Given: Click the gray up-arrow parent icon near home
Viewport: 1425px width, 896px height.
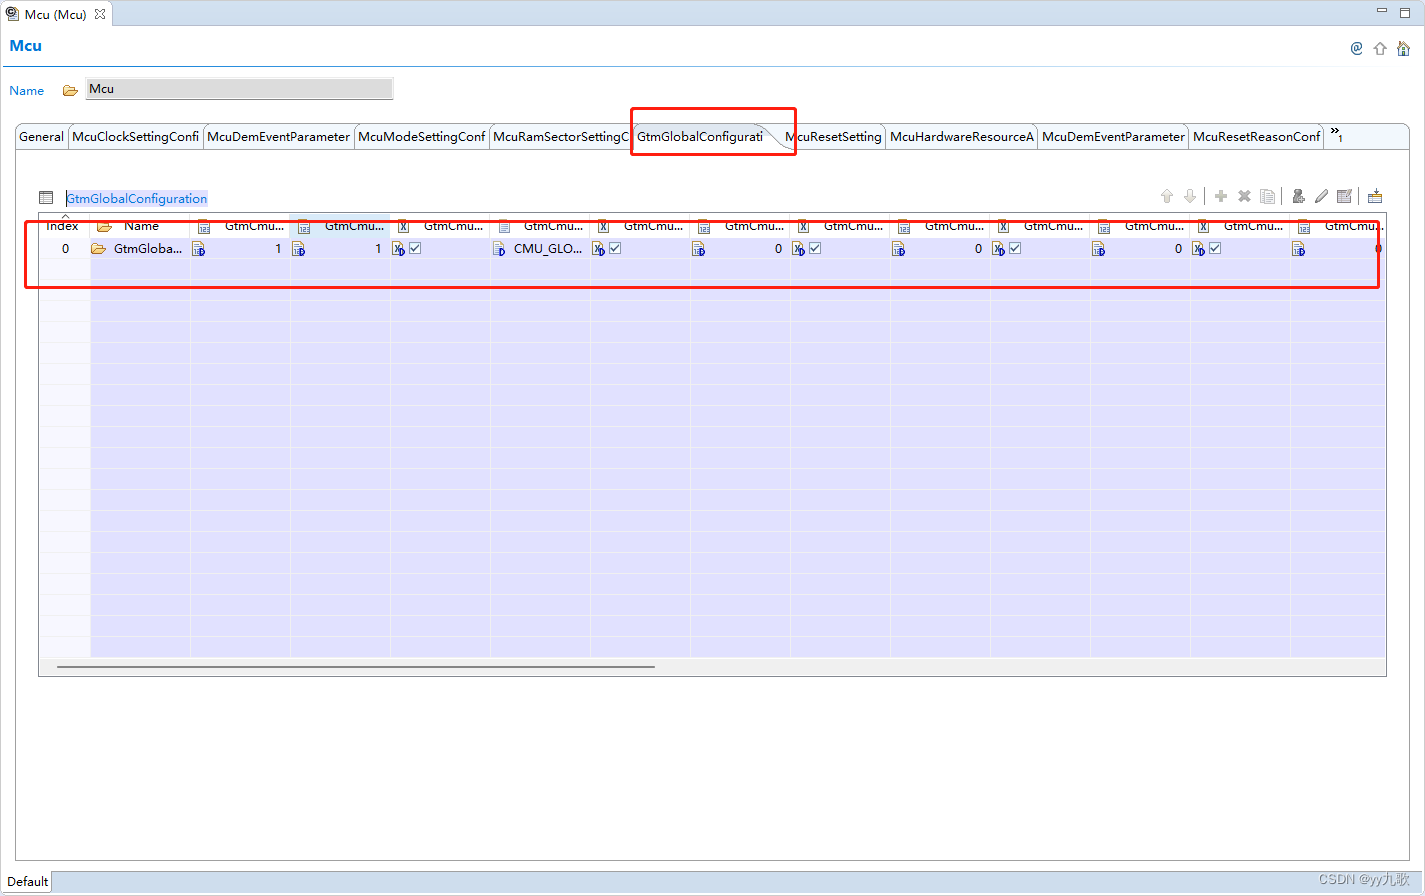Looking at the screenshot, I should pyautogui.click(x=1380, y=48).
